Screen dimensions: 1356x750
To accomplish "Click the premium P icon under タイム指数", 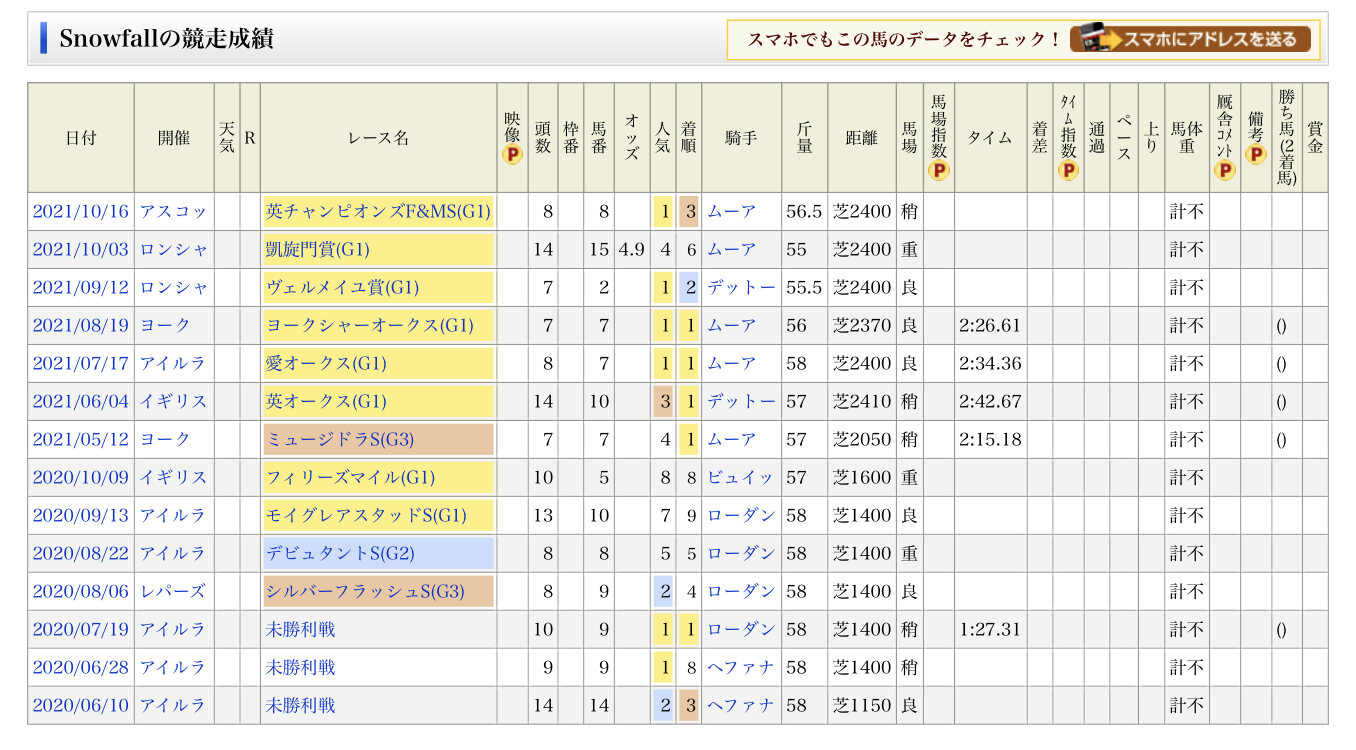I will tap(1069, 170).
